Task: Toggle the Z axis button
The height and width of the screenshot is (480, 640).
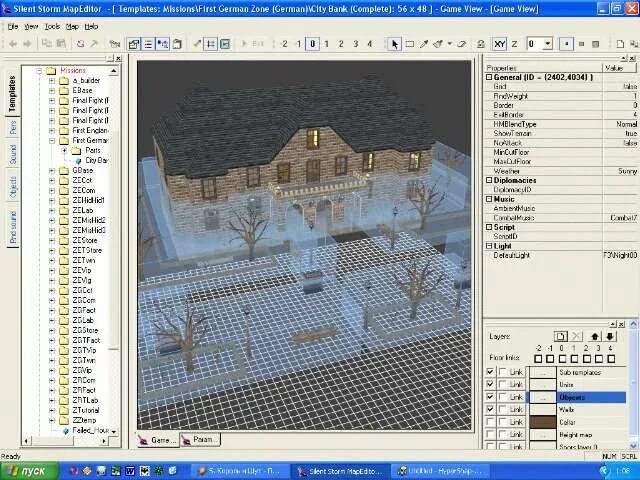Action: coord(514,44)
